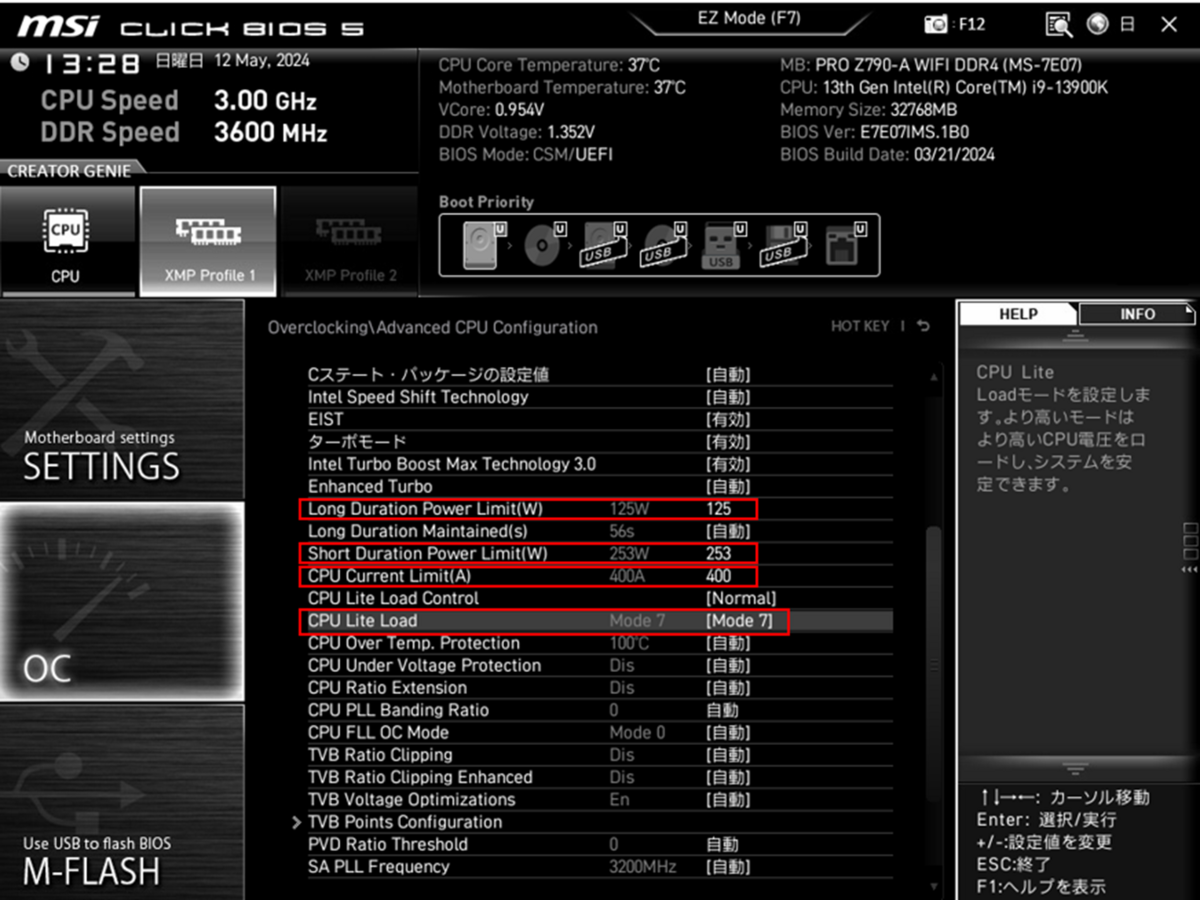The width and height of the screenshot is (1200, 900).
Task: Click the HOT KEY label
Action: [x=860, y=327]
